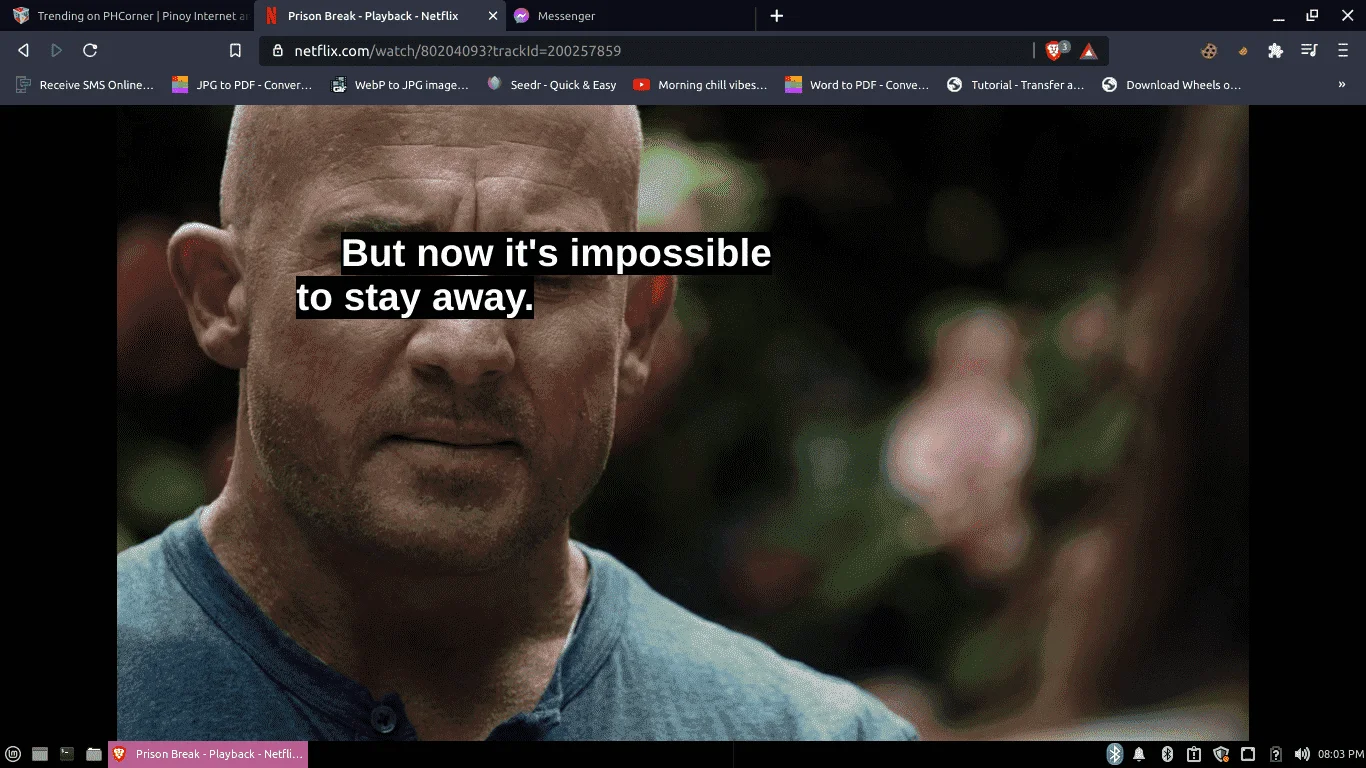Open the Brave main hamburger menu
The height and width of the screenshot is (768, 1366).
(x=1343, y=51)
